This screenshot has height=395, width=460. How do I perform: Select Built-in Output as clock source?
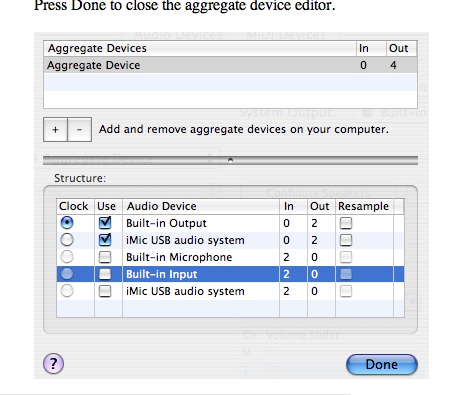click(67, 223)
